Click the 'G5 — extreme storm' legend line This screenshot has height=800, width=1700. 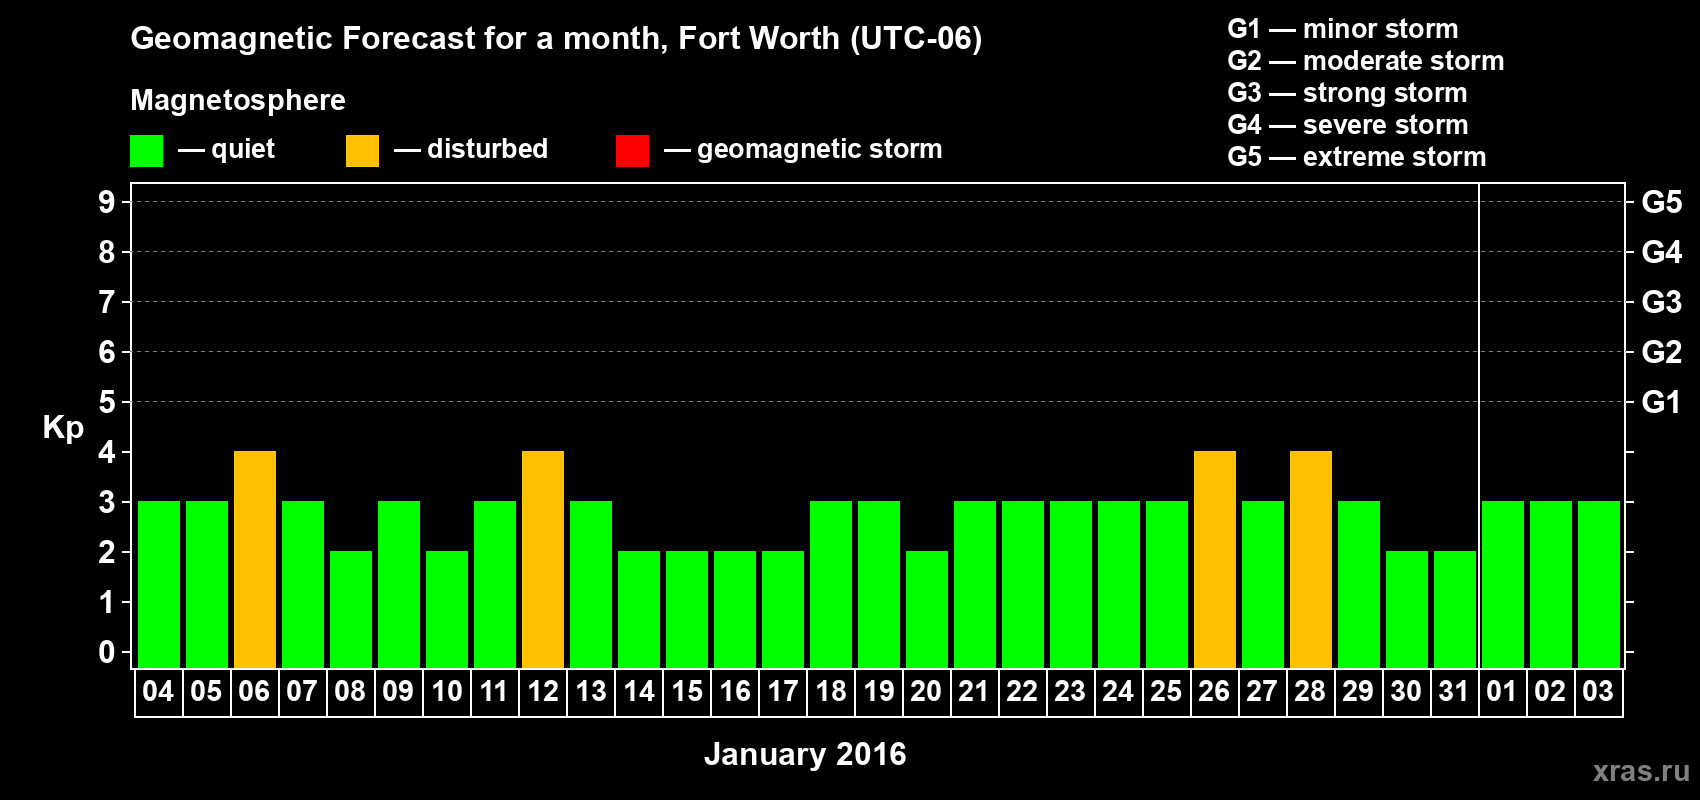[1357, 157]
